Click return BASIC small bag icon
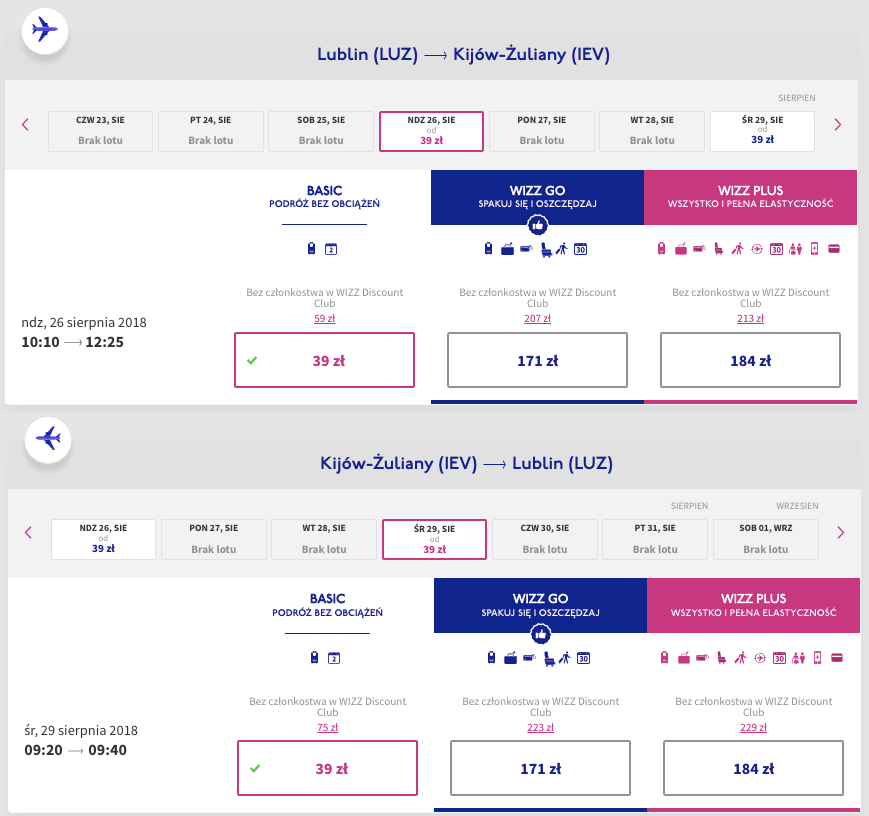The image size is (869, 816). point(314,657)
